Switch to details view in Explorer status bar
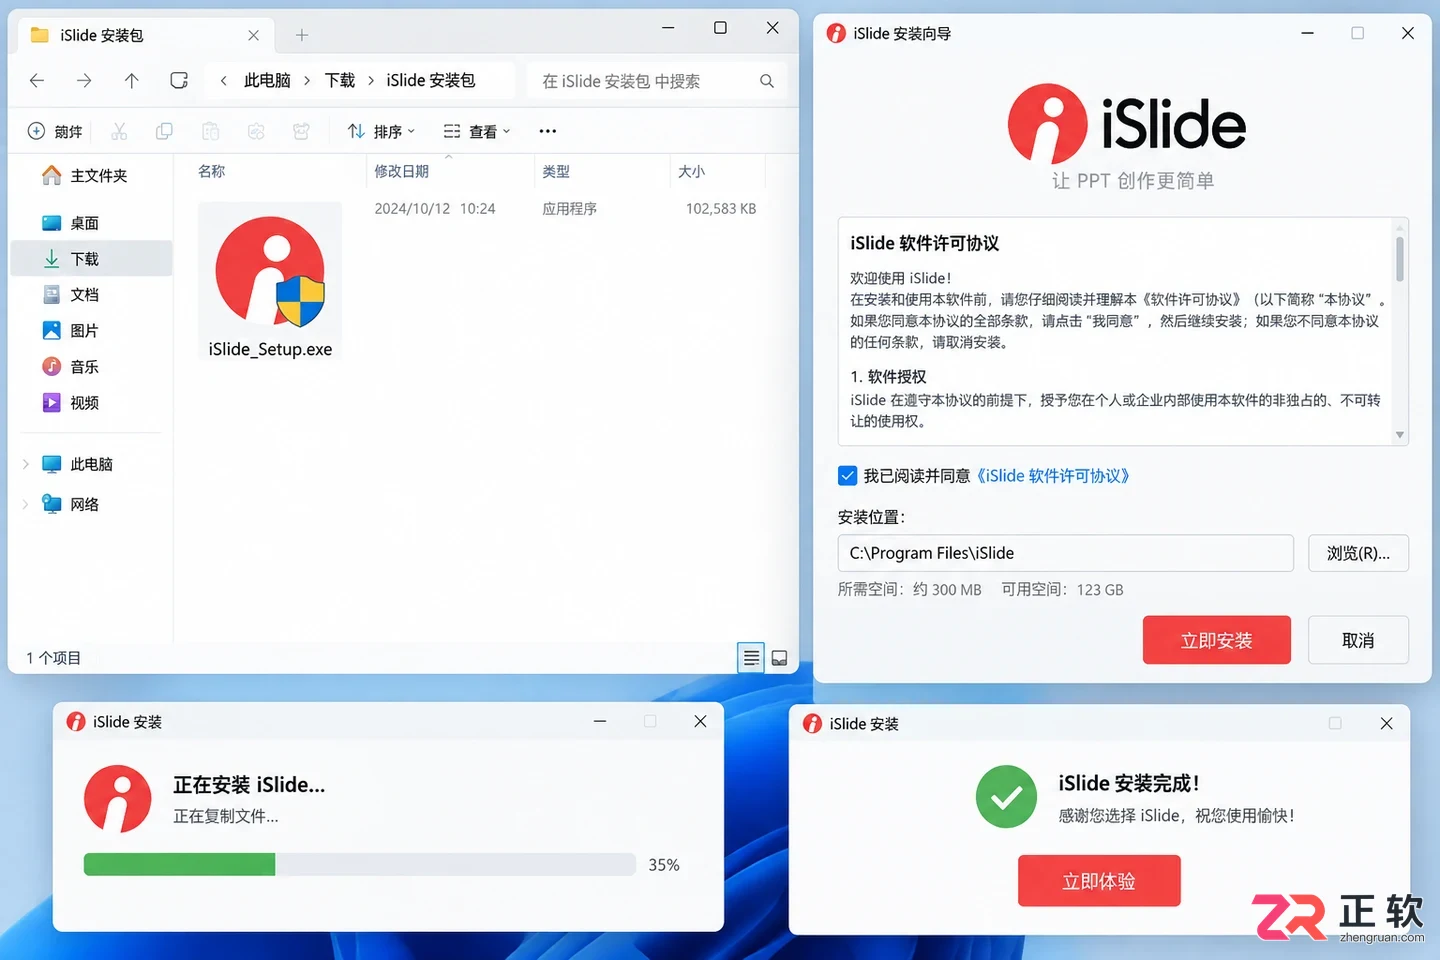This screenshot has height=960, width=1440. click(751, 658)
